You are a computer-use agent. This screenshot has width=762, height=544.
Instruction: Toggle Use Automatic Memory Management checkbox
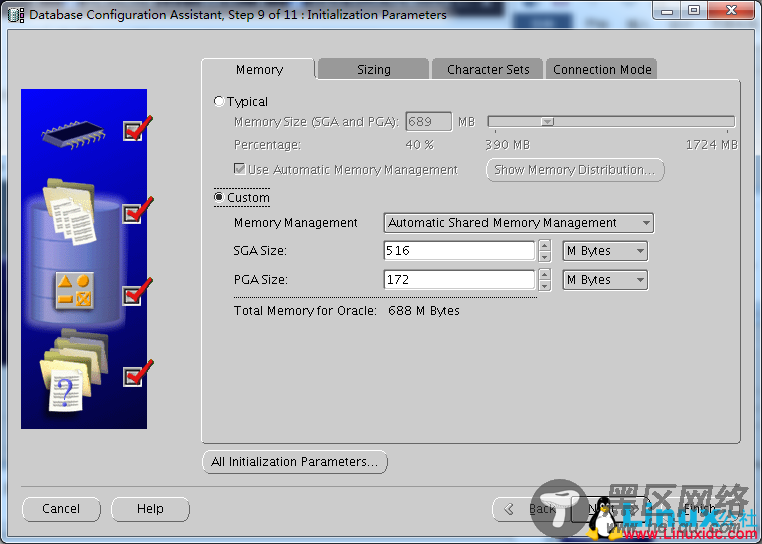pyautogui.click(x=239, y=169)
